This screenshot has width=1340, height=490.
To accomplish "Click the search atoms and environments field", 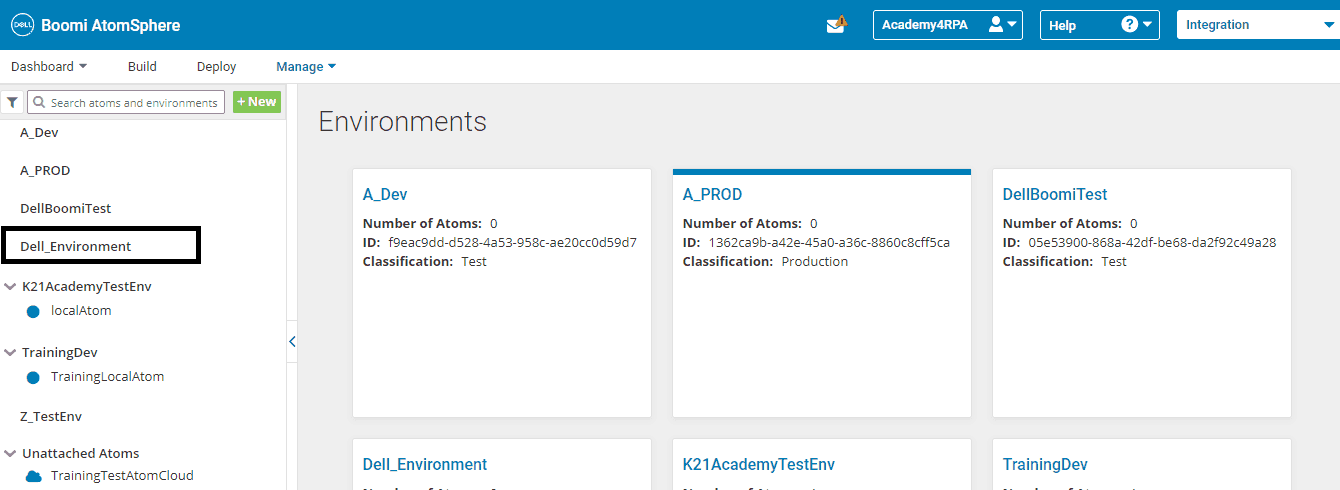I will pos(126,102).
